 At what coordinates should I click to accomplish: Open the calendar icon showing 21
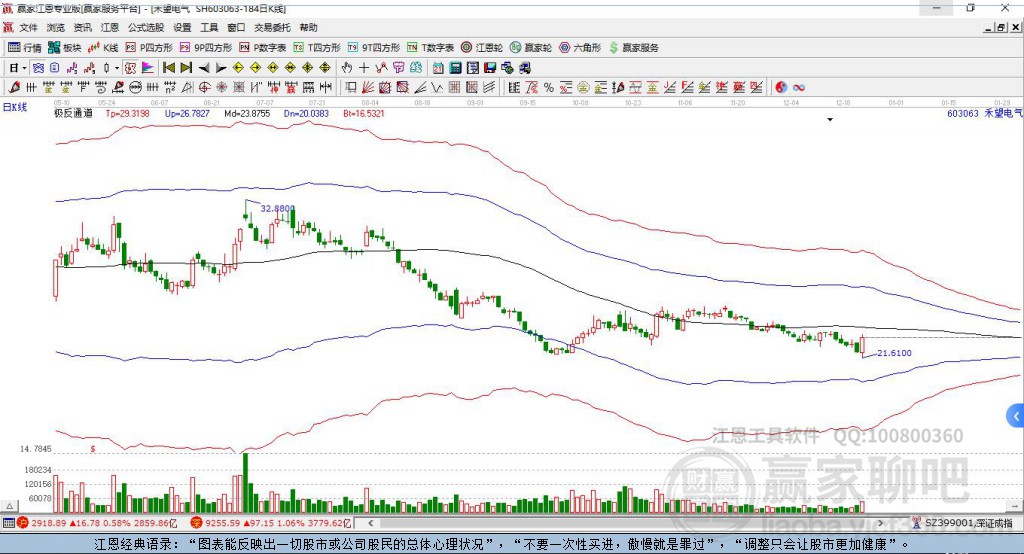click(x=438, y=68)
